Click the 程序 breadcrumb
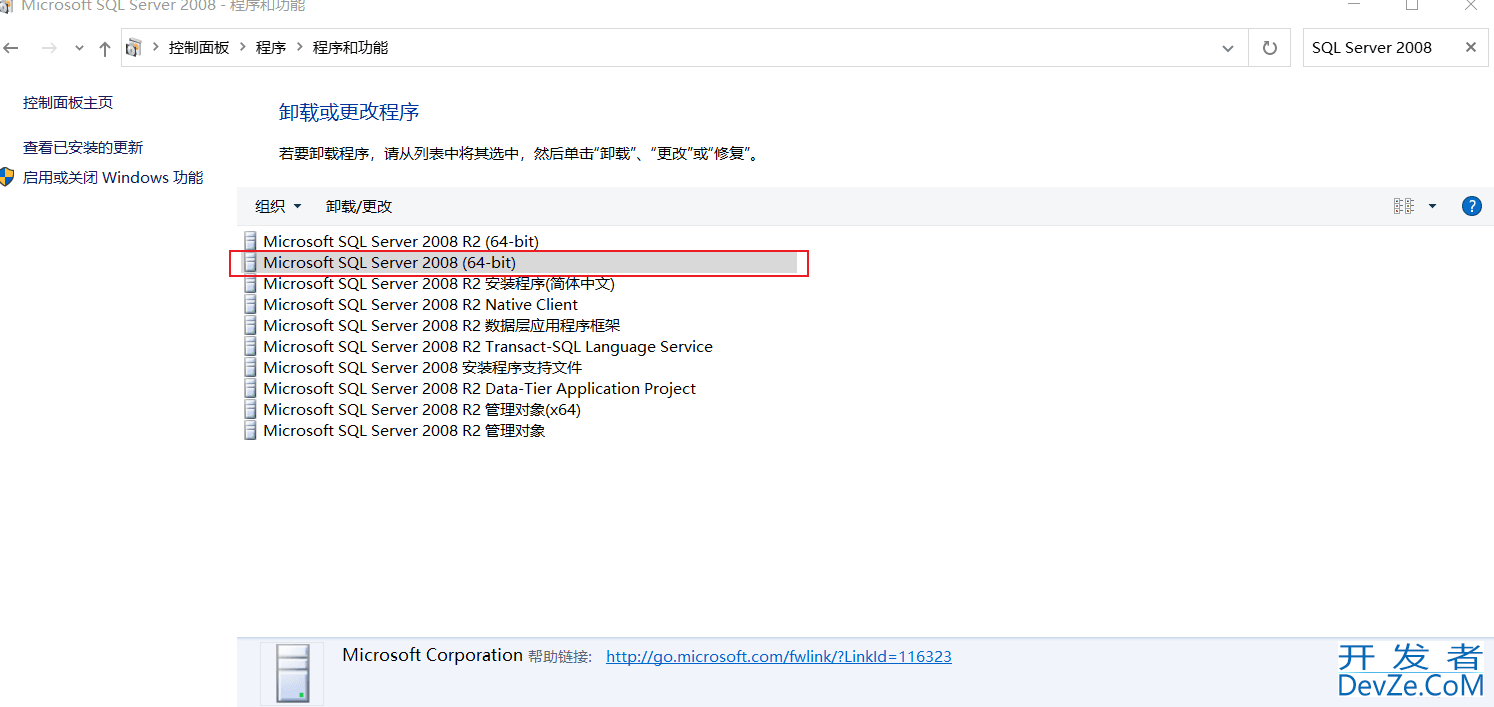The width and height of the screenshot is (1494, 707). [271, 48]
